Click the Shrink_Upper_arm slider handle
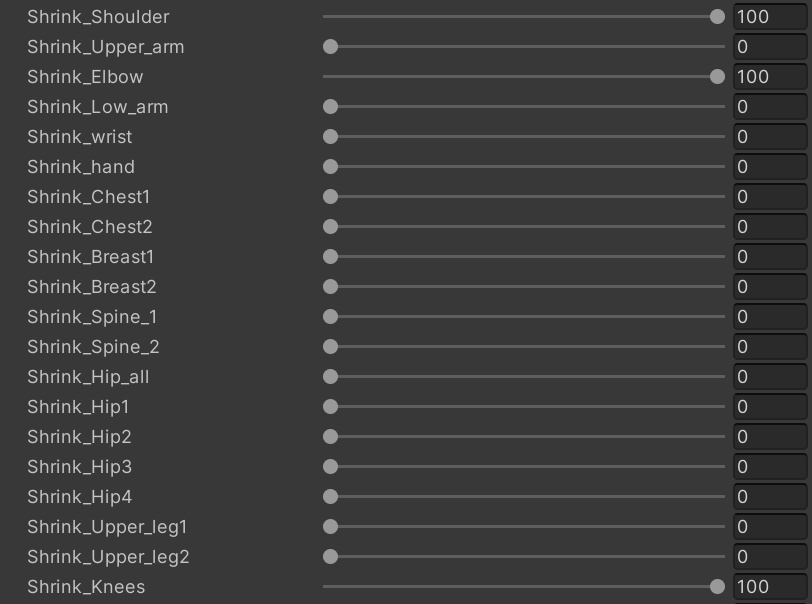The height and width of the screenshot is (604, 812). point(331,47)
